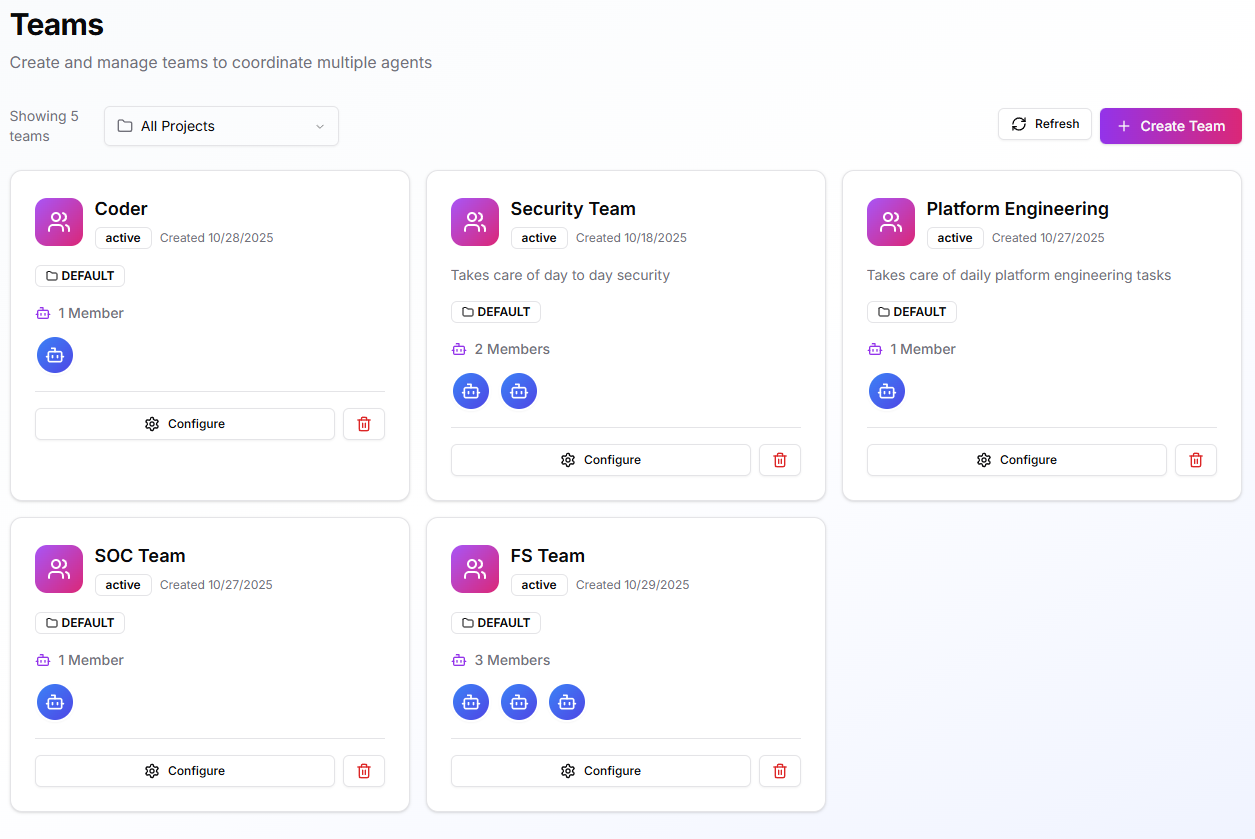Click the Refresh icon beside the Refresh label
The width and height of the screenshot is (1255, 839).
coord(1018,124)
